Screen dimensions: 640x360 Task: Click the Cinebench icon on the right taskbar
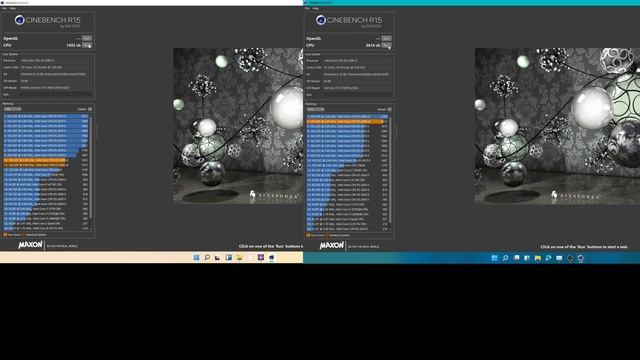click(580, 258)
